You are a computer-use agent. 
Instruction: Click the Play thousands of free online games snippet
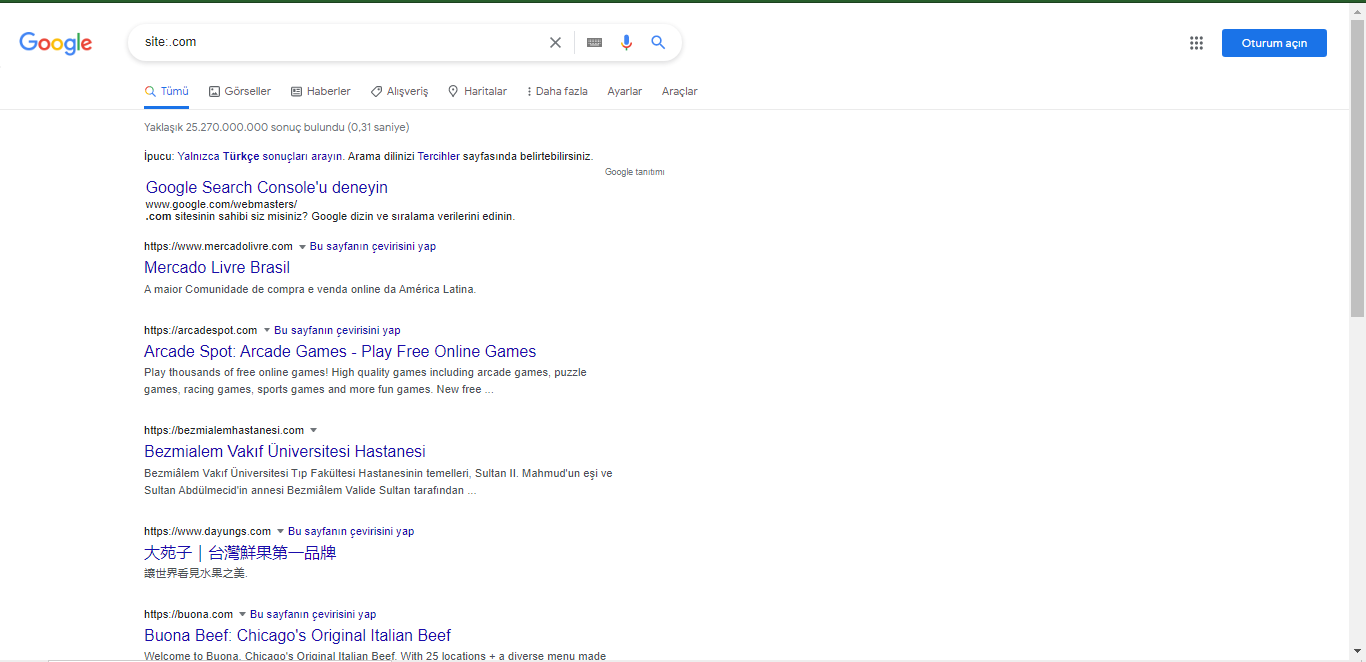[x=365, y=381]
